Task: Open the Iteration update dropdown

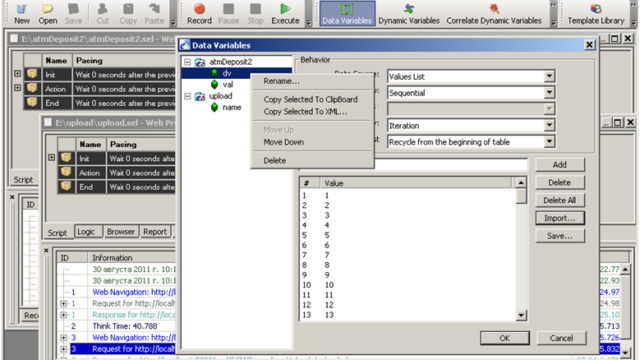Action: (x=549, y=125)
